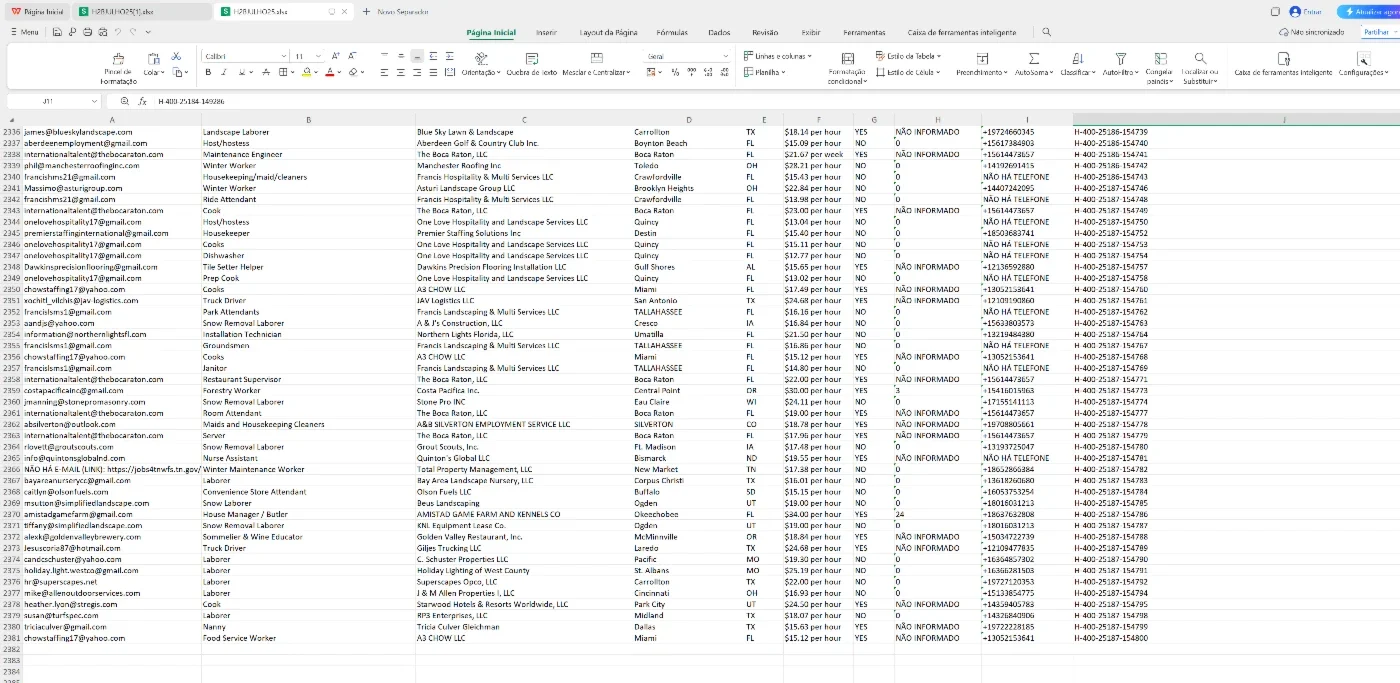The height and width of the screenshot is (683, 1400).
Task: Click the fx insert function icon
Action: point(143,101)
